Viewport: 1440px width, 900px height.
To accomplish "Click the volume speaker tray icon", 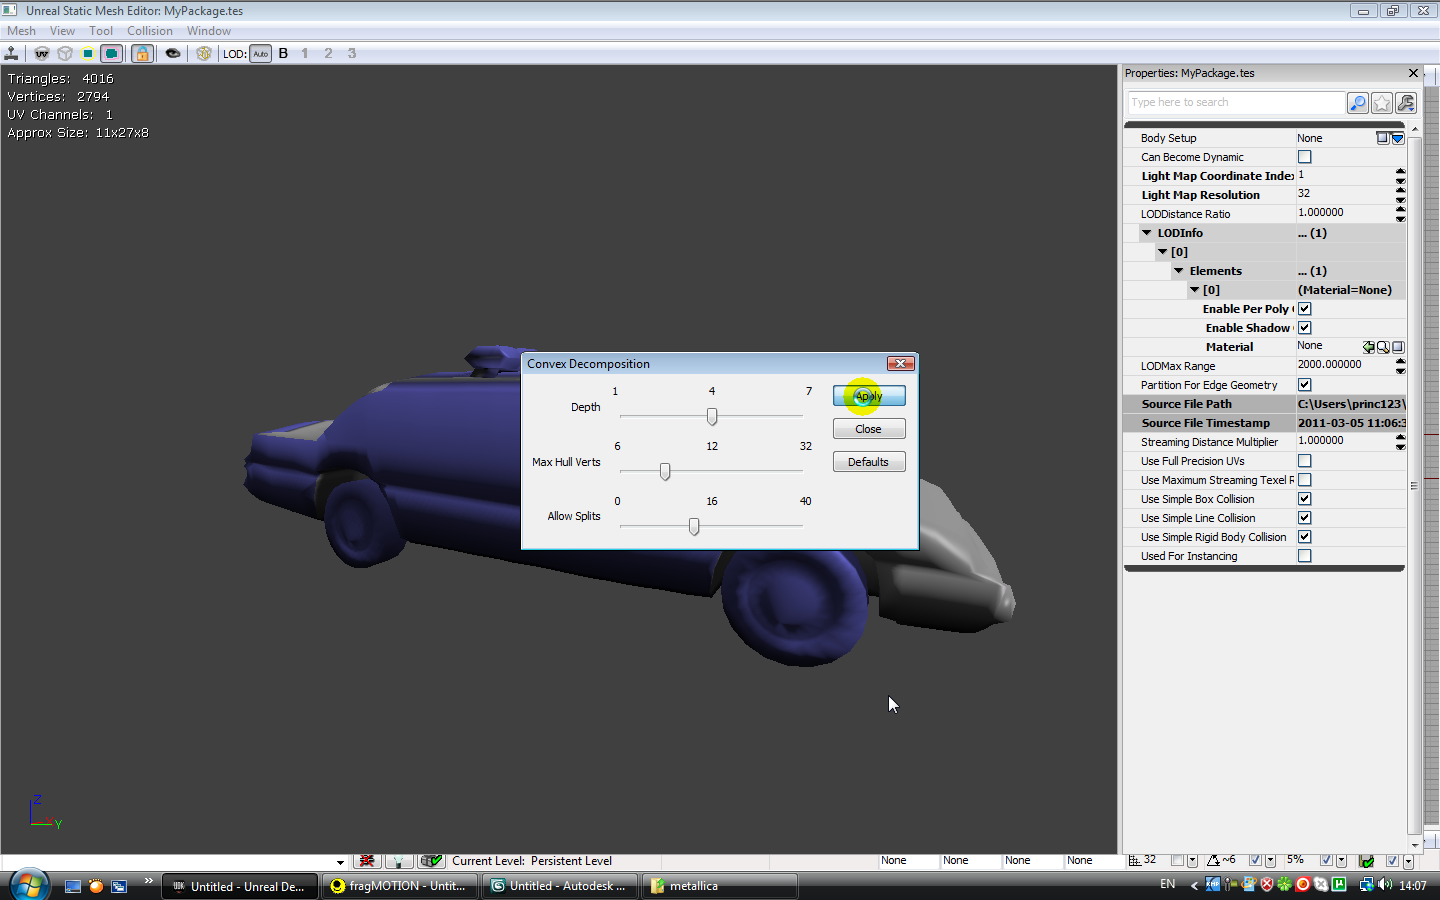I will click(1385, 885).
